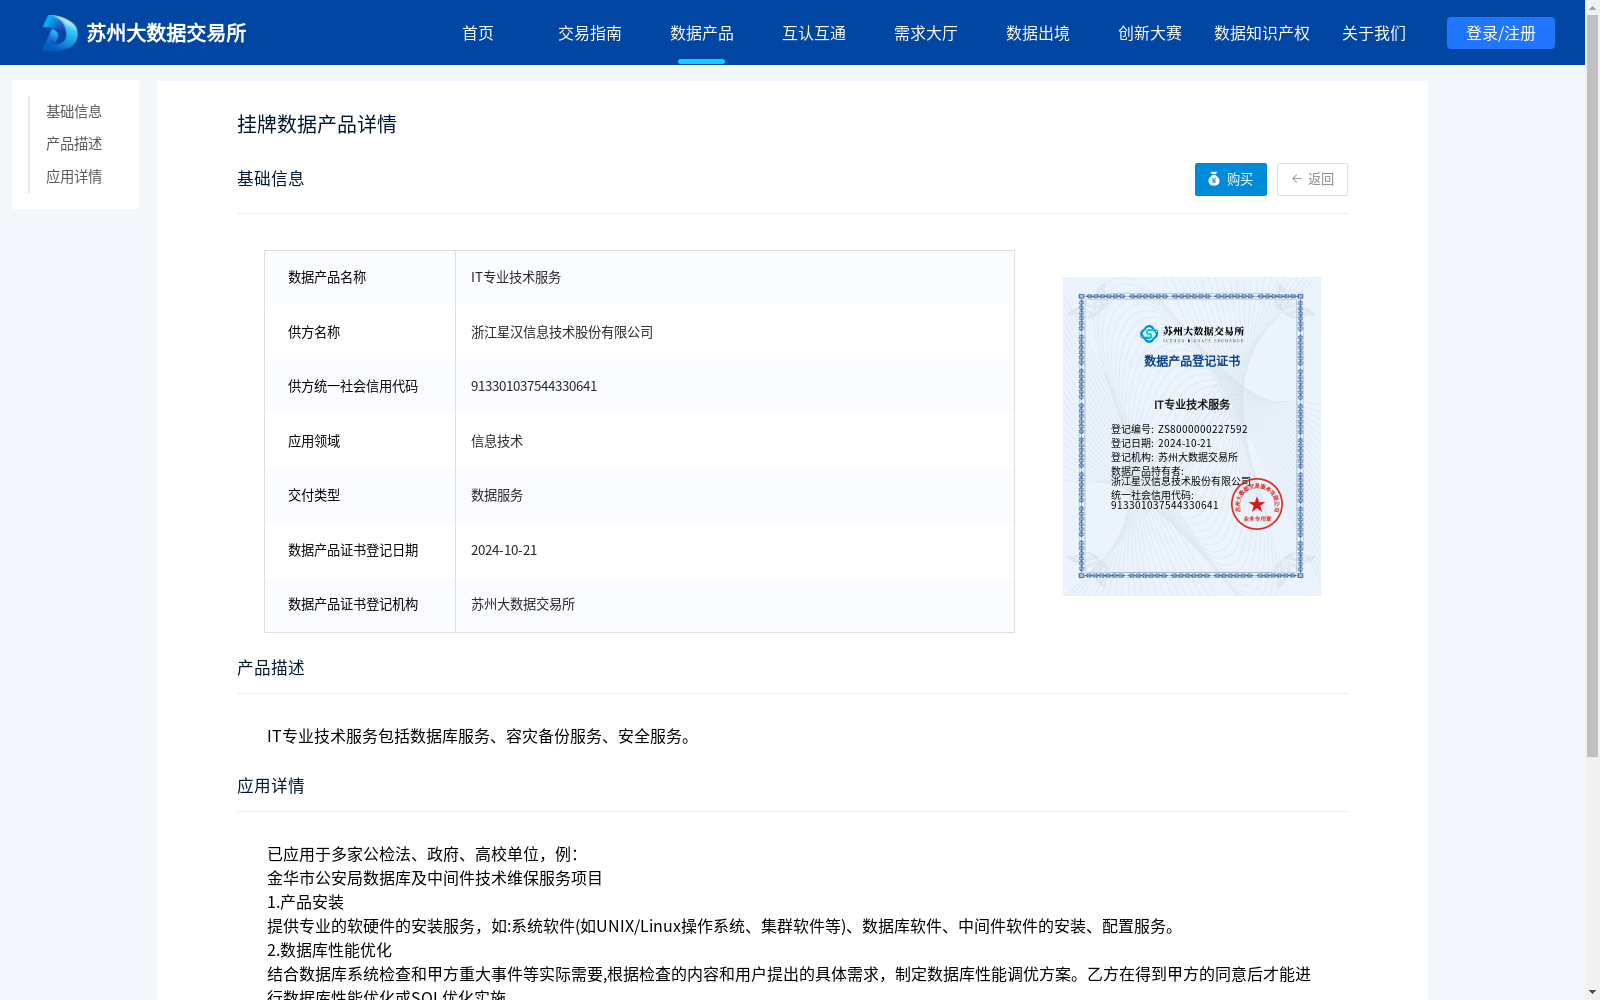This screenshot has height=1000, width=1600.
Task: Click the 苏州大数据交易所 title text in the header
Action: click(166, 33)
